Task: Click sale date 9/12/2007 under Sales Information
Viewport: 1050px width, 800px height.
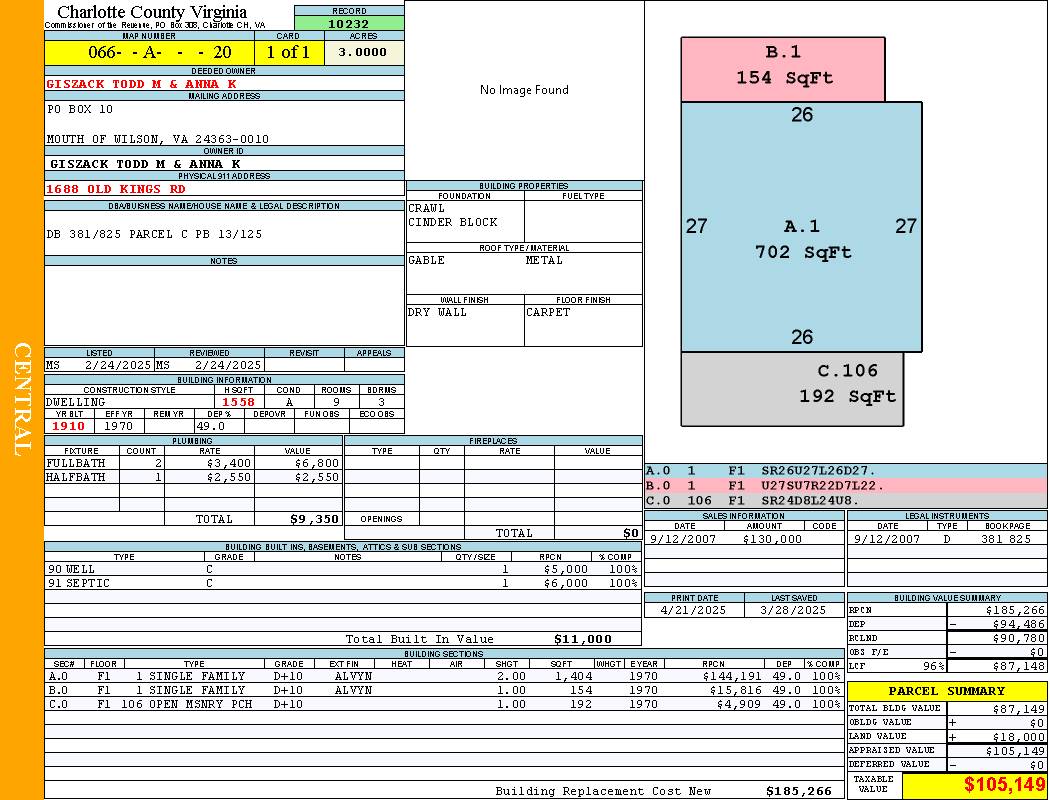Action: click(683, 539)
